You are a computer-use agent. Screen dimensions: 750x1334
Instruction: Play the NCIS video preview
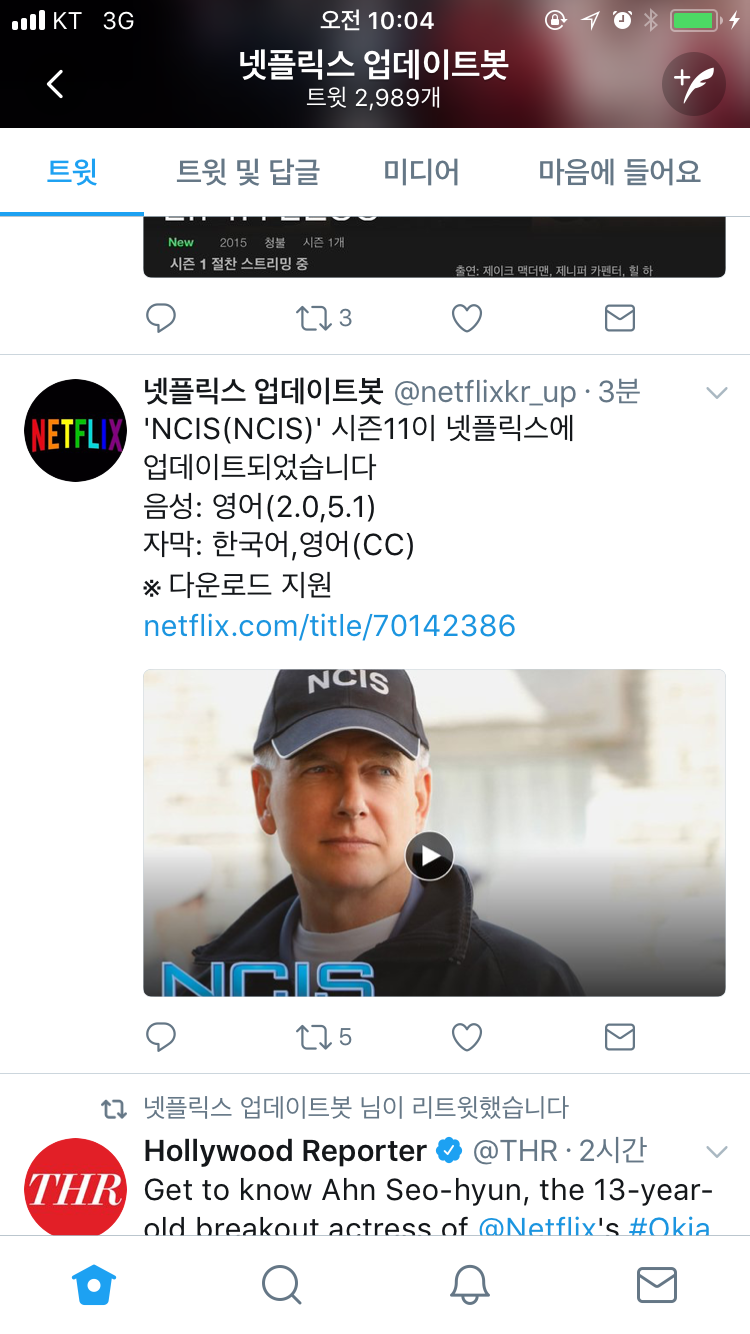[x=430, y=856]
